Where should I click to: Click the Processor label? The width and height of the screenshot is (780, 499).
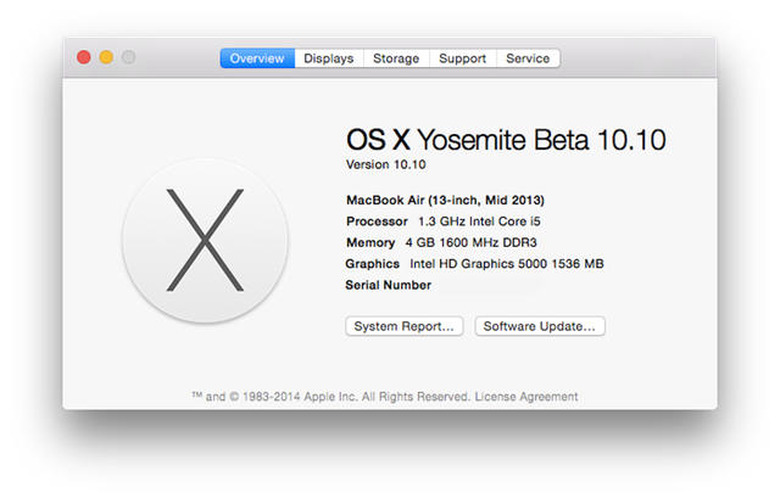[x=377, y=221]
